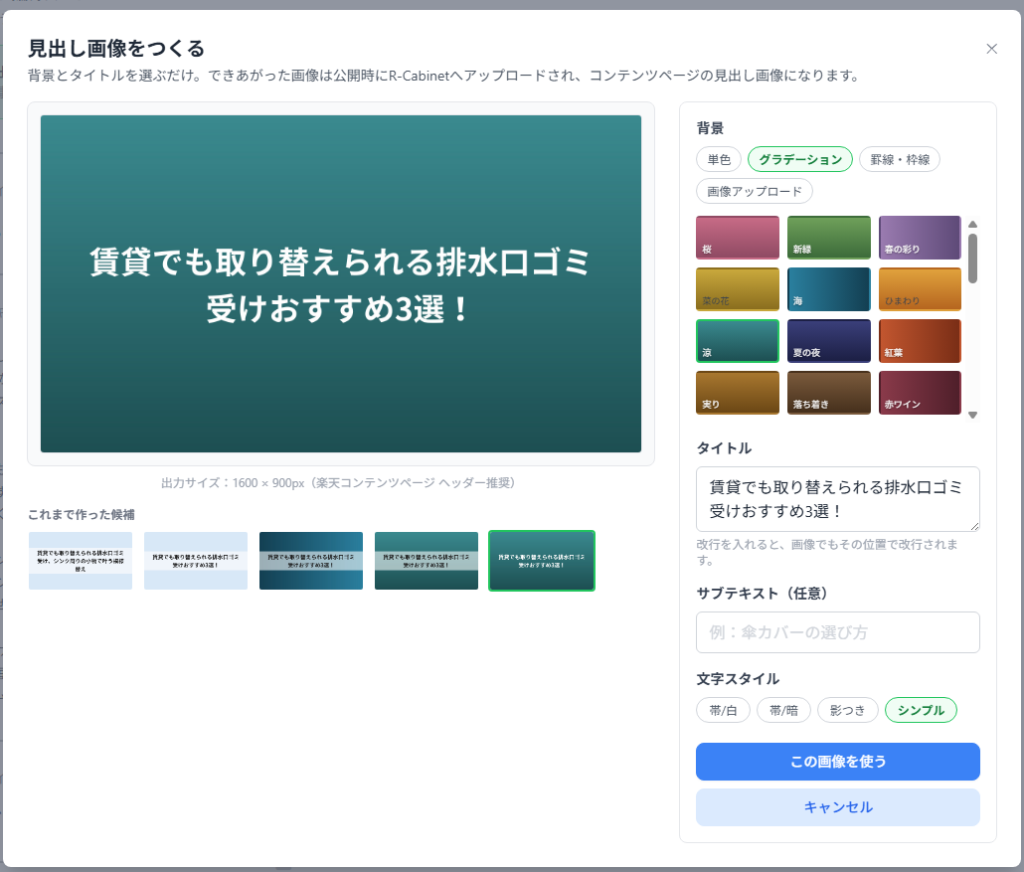Screen dimensions: 1024x872
Task: Pick the 実り brown-gold gradient swatch
Action: tap(737, 393)
